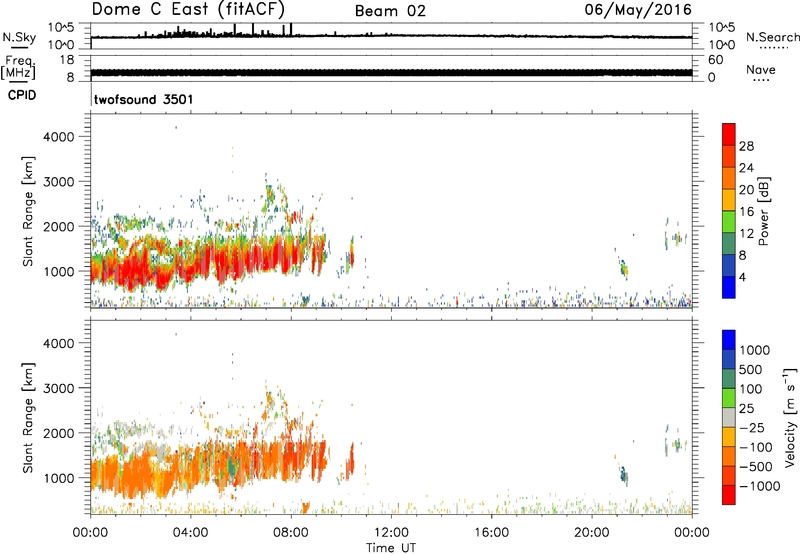Click the '04:00' time tick label

(190, 533)
